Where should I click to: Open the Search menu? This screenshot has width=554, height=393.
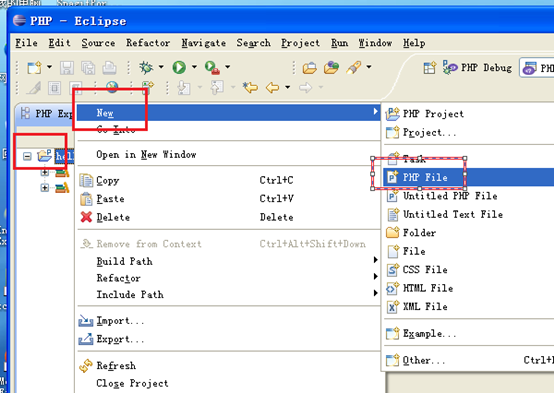click(253, 43)
